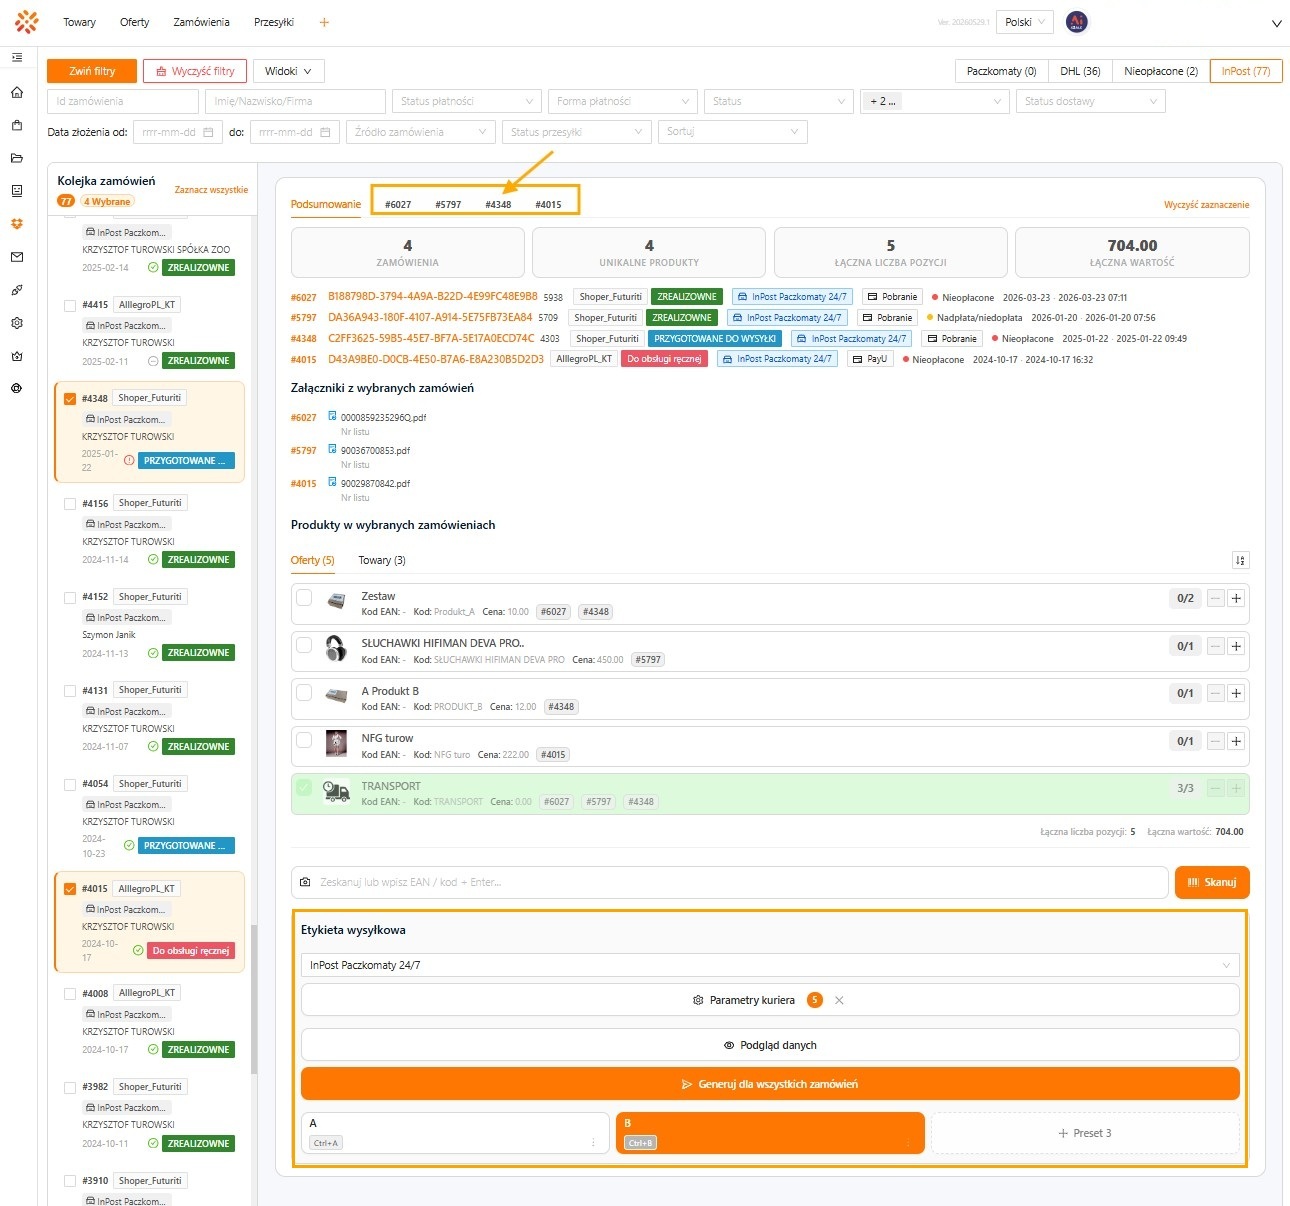Image resolution: width=1290 pixels, height=1206 pixels.
Task: Expand the Widoki dropdown
Action: [288, 71]
